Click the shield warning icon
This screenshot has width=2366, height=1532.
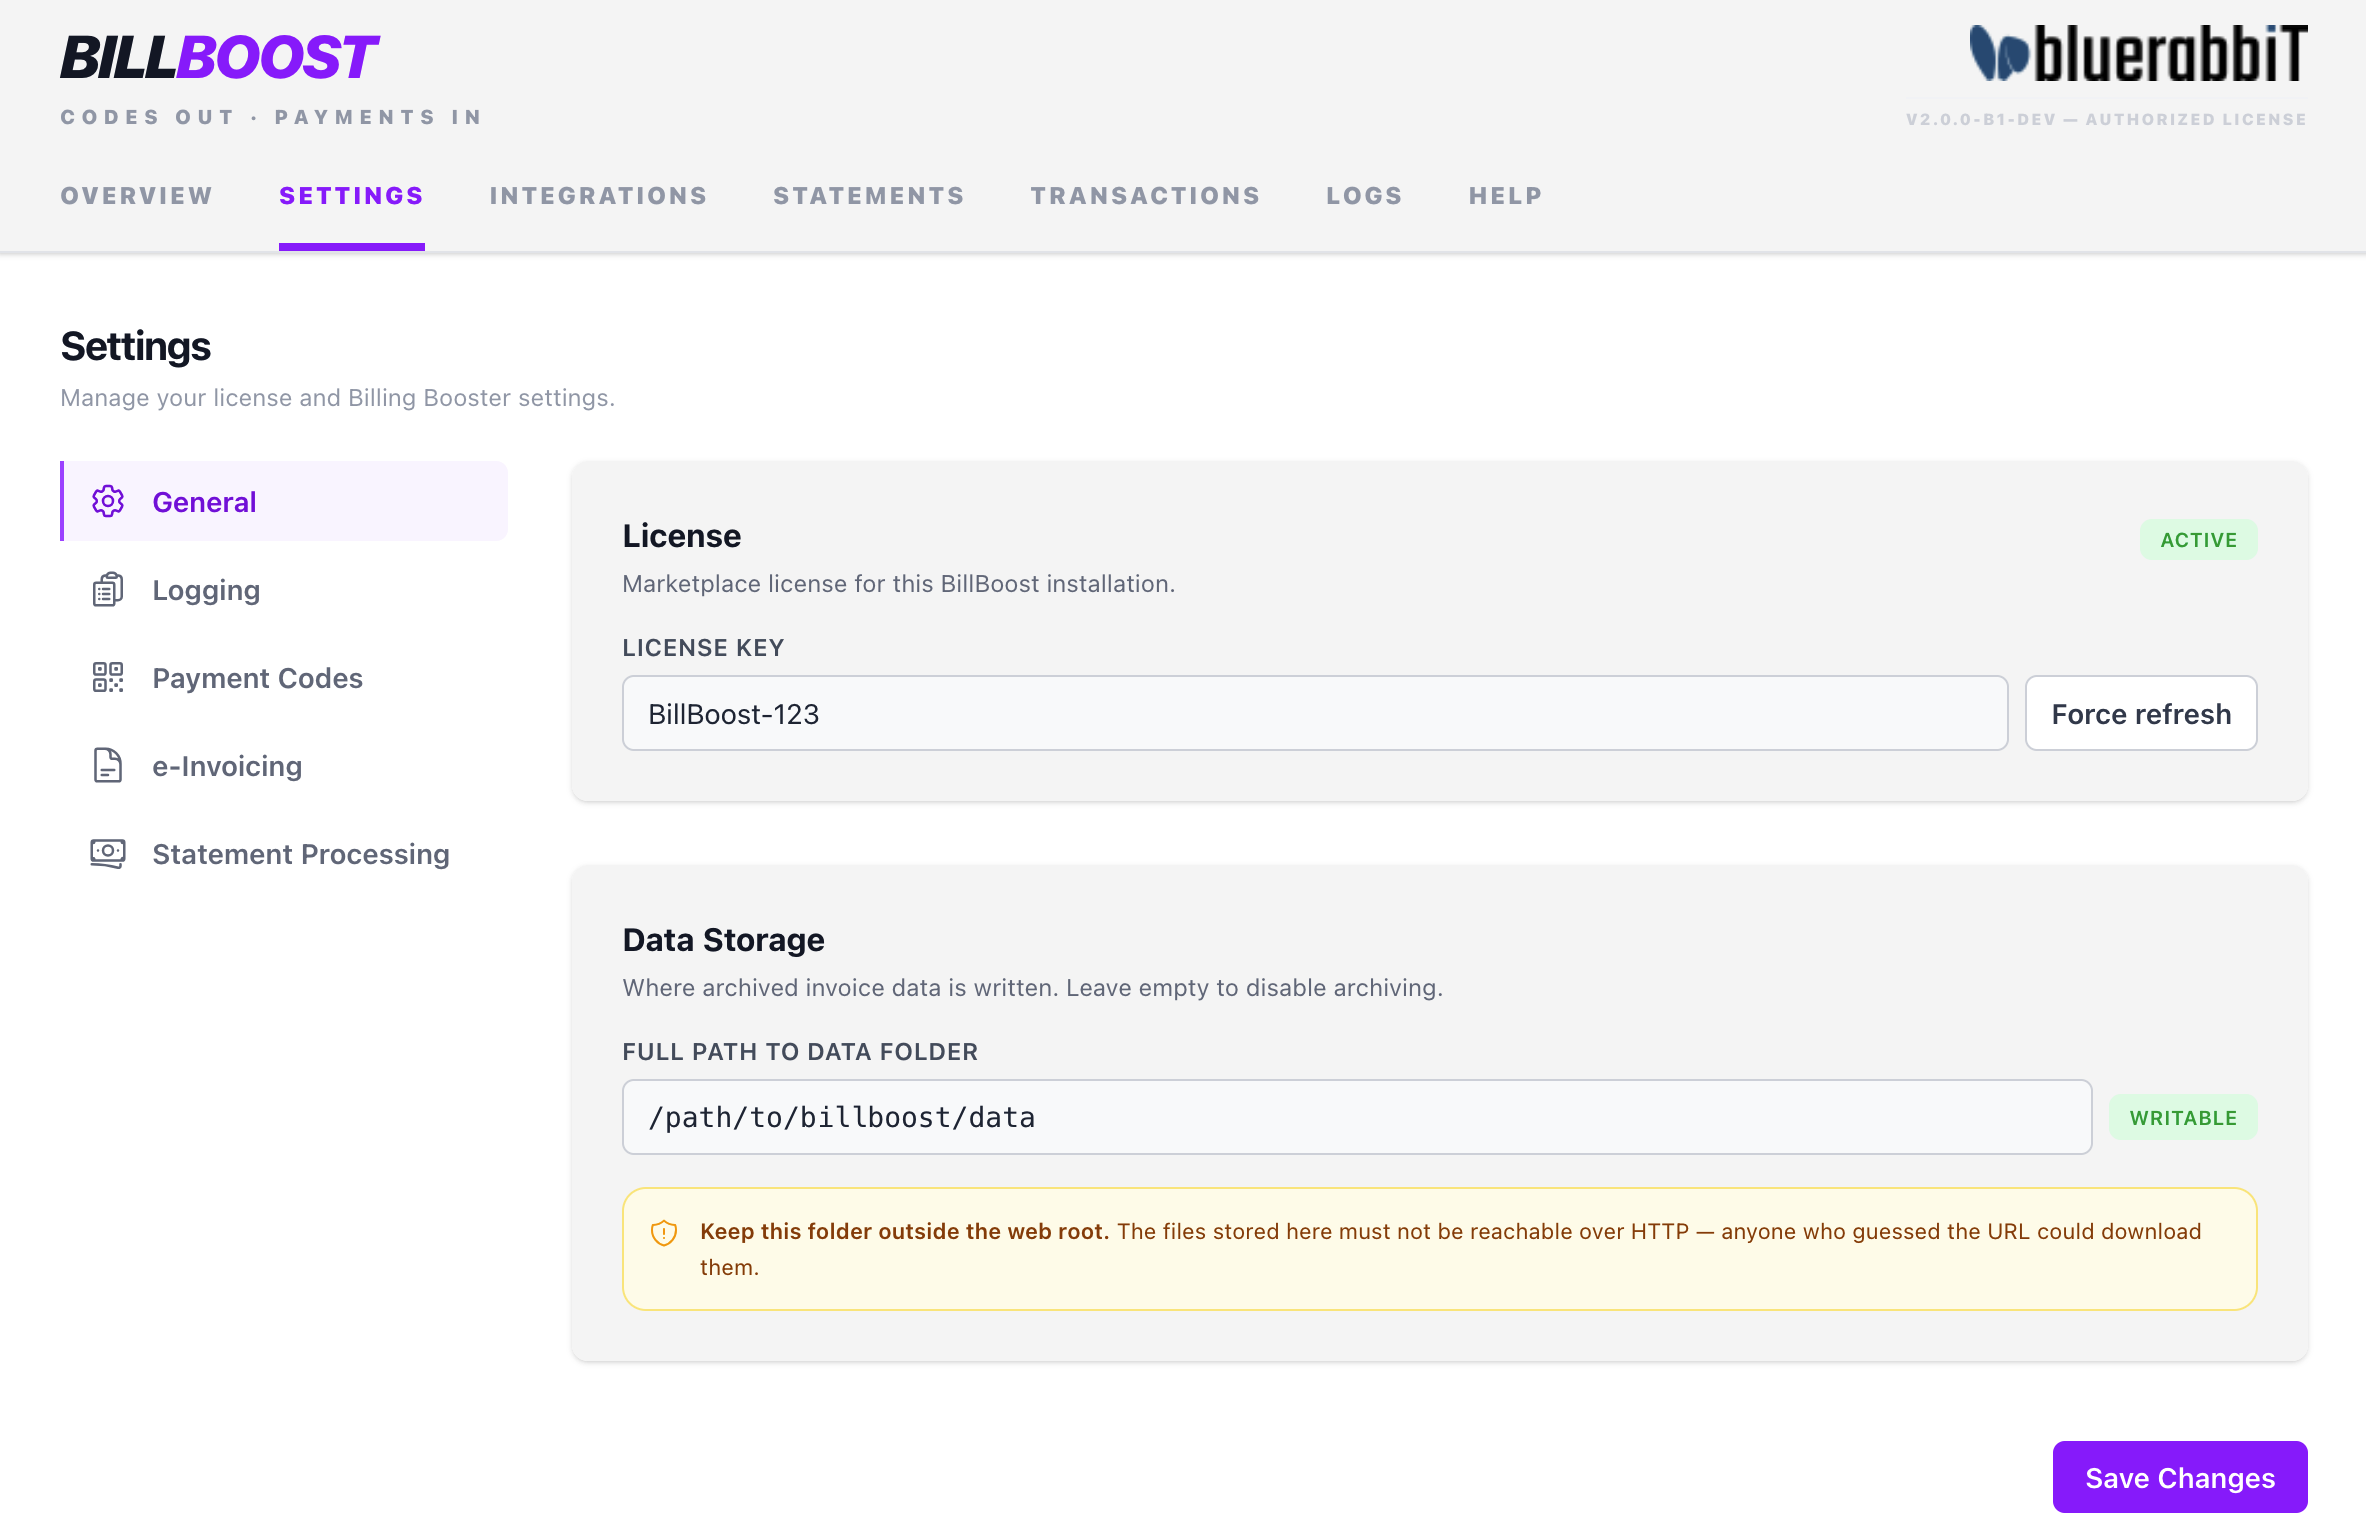[x=664, y=1232]
